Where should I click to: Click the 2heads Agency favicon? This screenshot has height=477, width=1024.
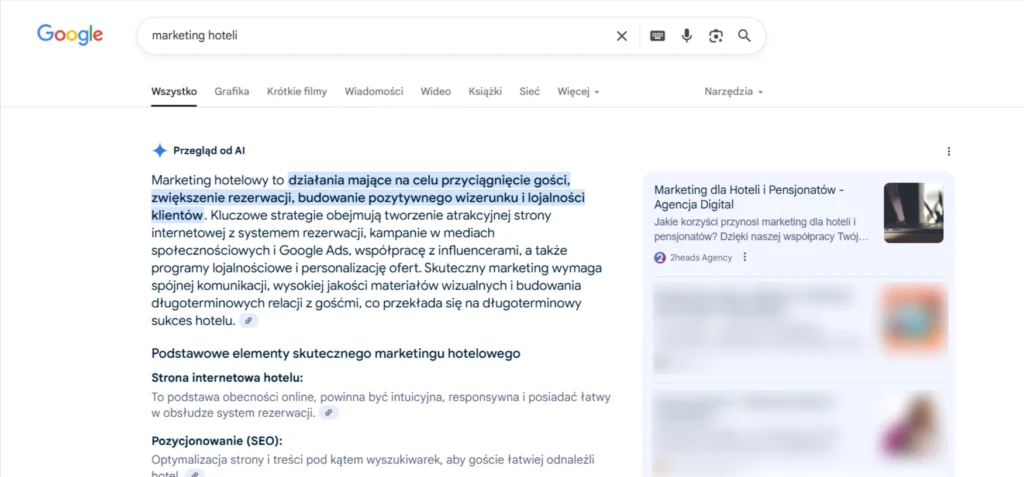coord(660,257)
